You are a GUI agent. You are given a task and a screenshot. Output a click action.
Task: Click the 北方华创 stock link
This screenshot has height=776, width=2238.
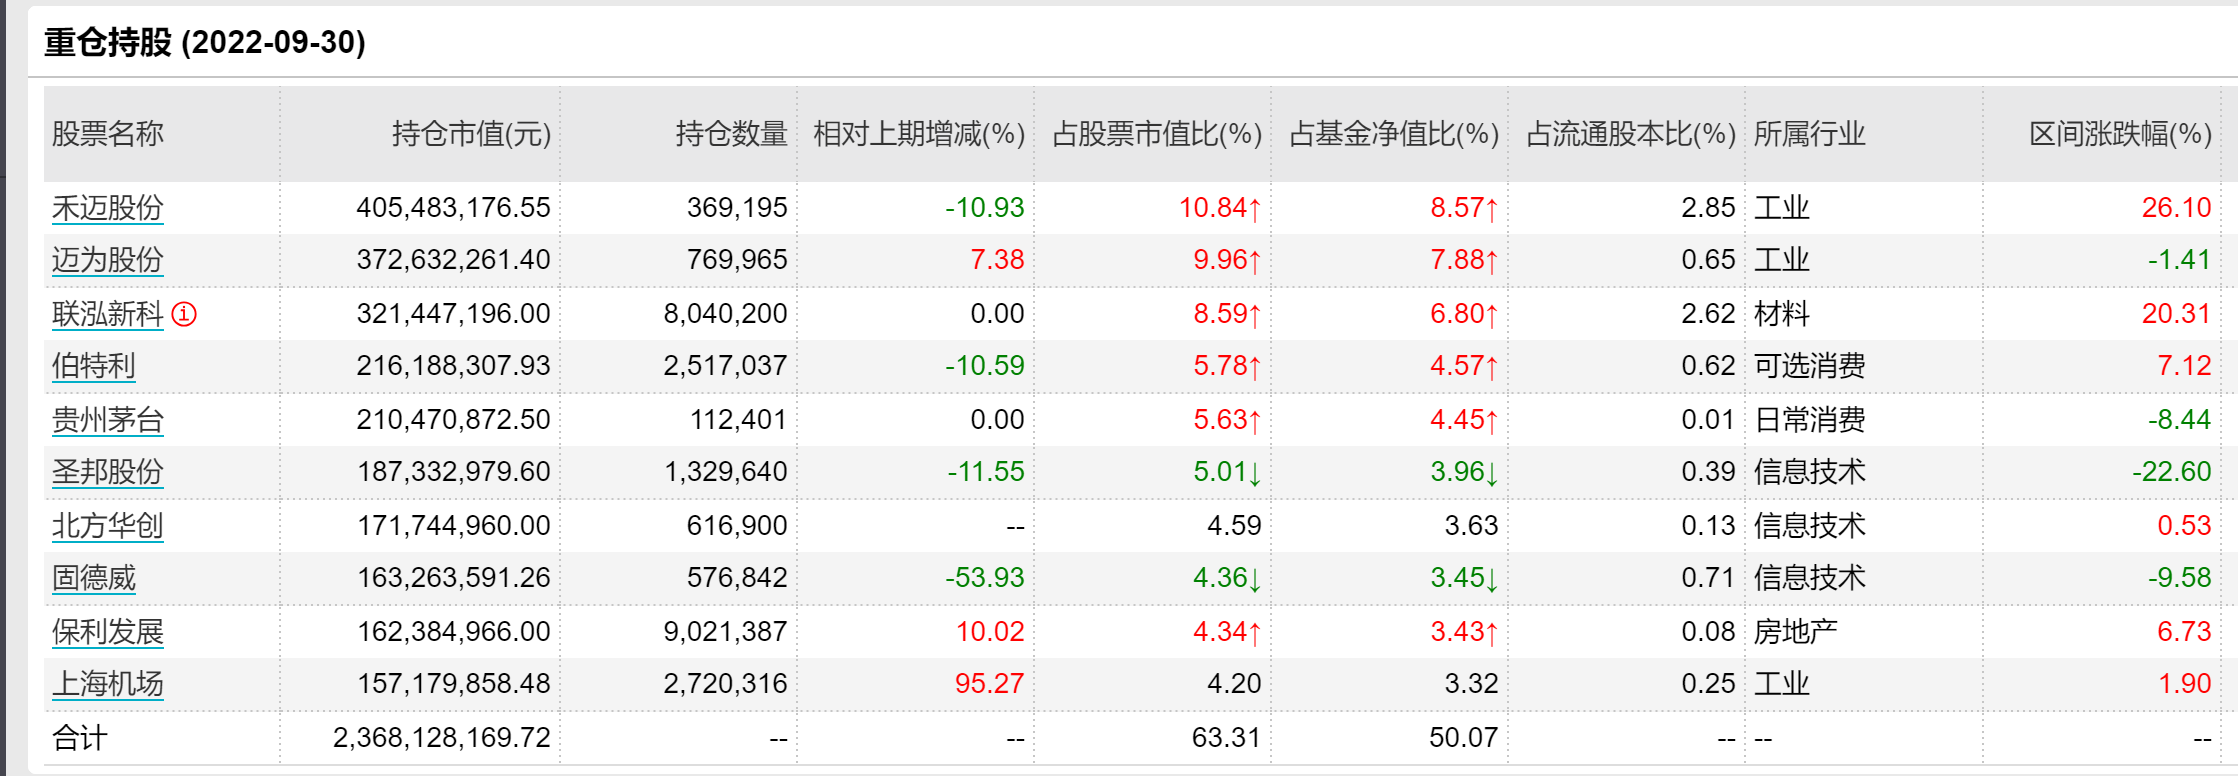[x=107, y=526]
